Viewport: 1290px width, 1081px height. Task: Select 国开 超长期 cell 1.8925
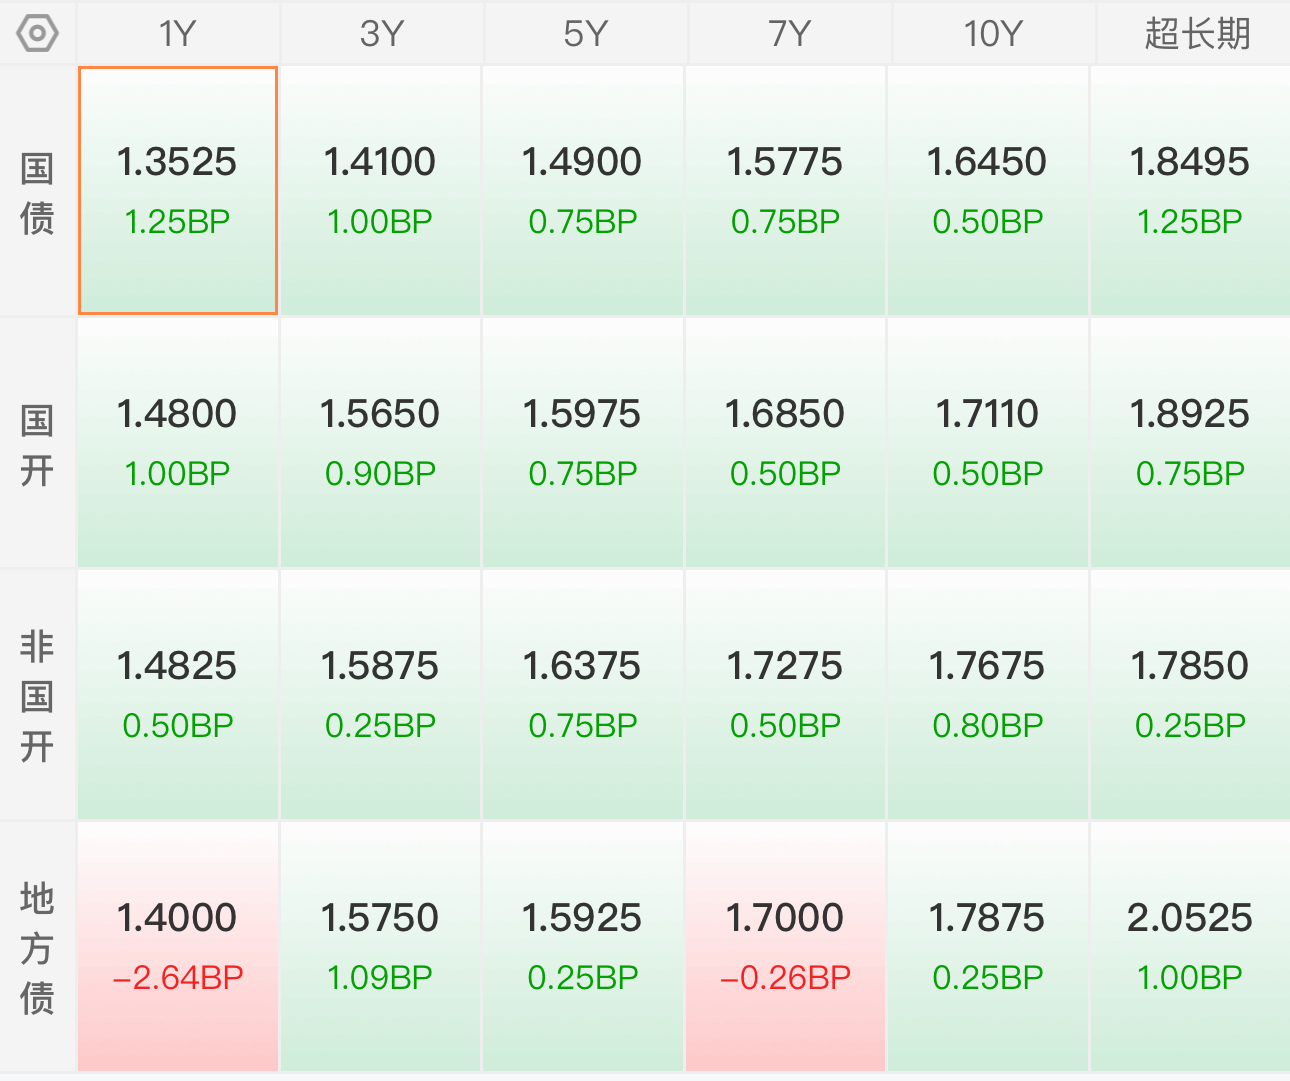coord(1189,442)
